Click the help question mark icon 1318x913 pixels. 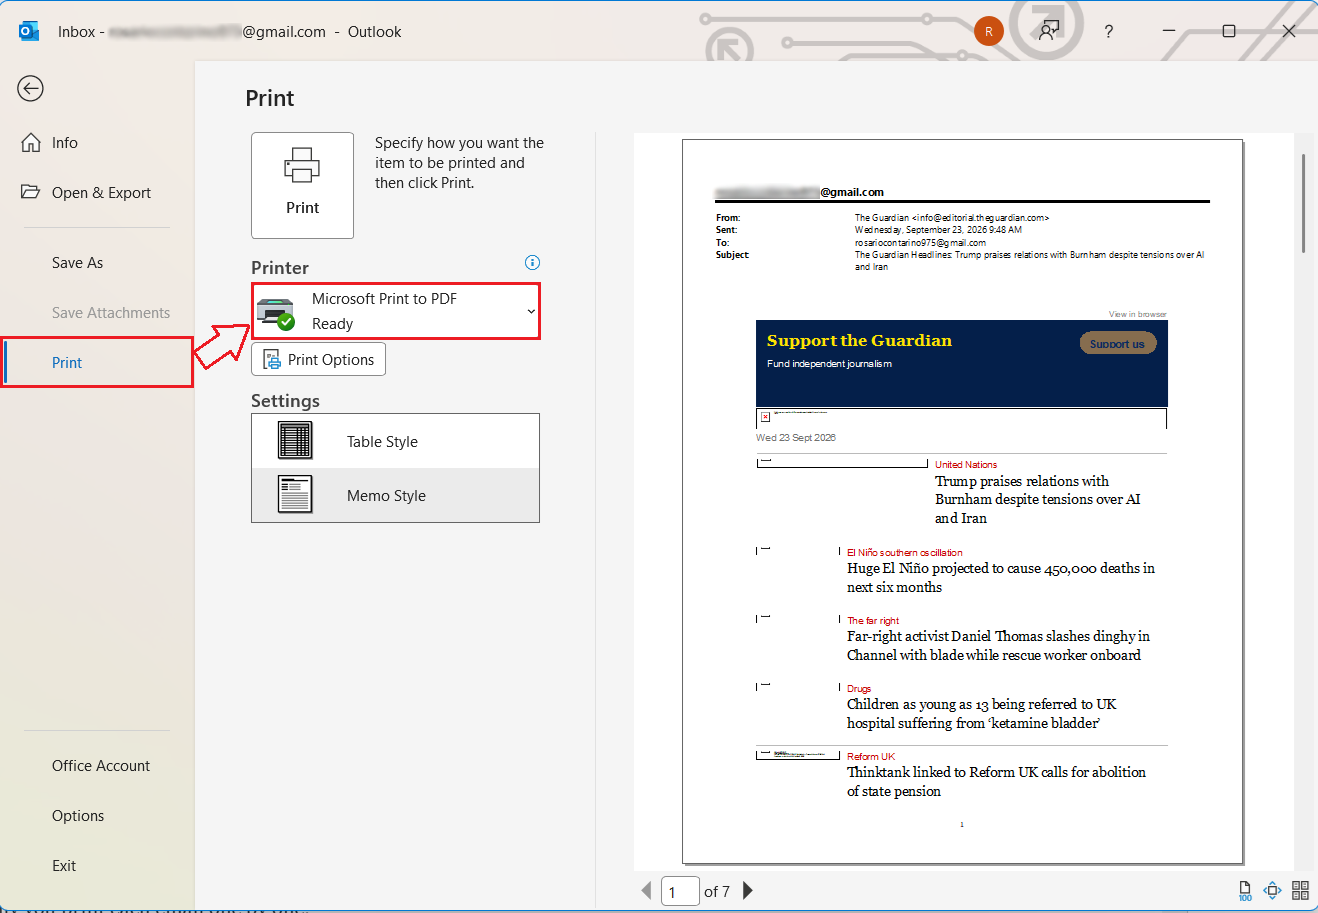click(x=1108, y=31)
